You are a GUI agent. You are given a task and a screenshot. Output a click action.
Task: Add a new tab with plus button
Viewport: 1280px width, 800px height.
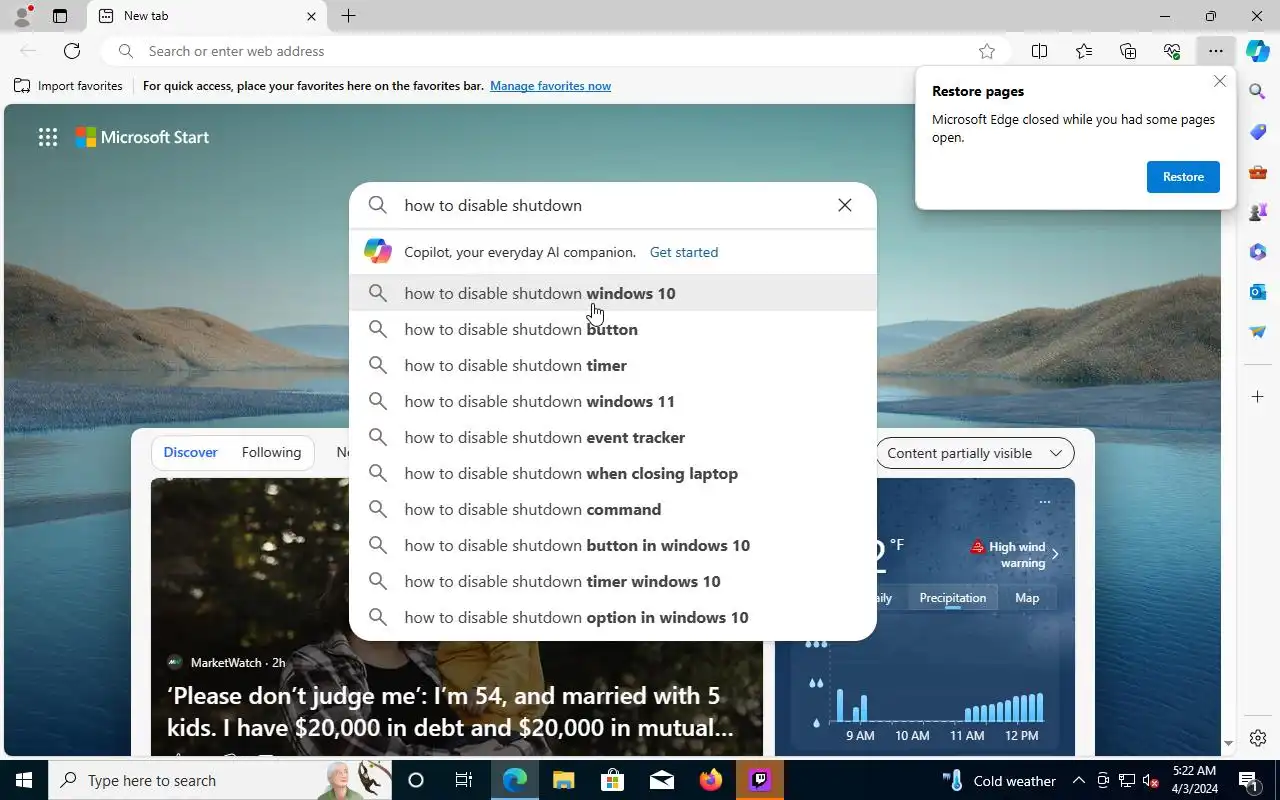[x=348, y=16]
